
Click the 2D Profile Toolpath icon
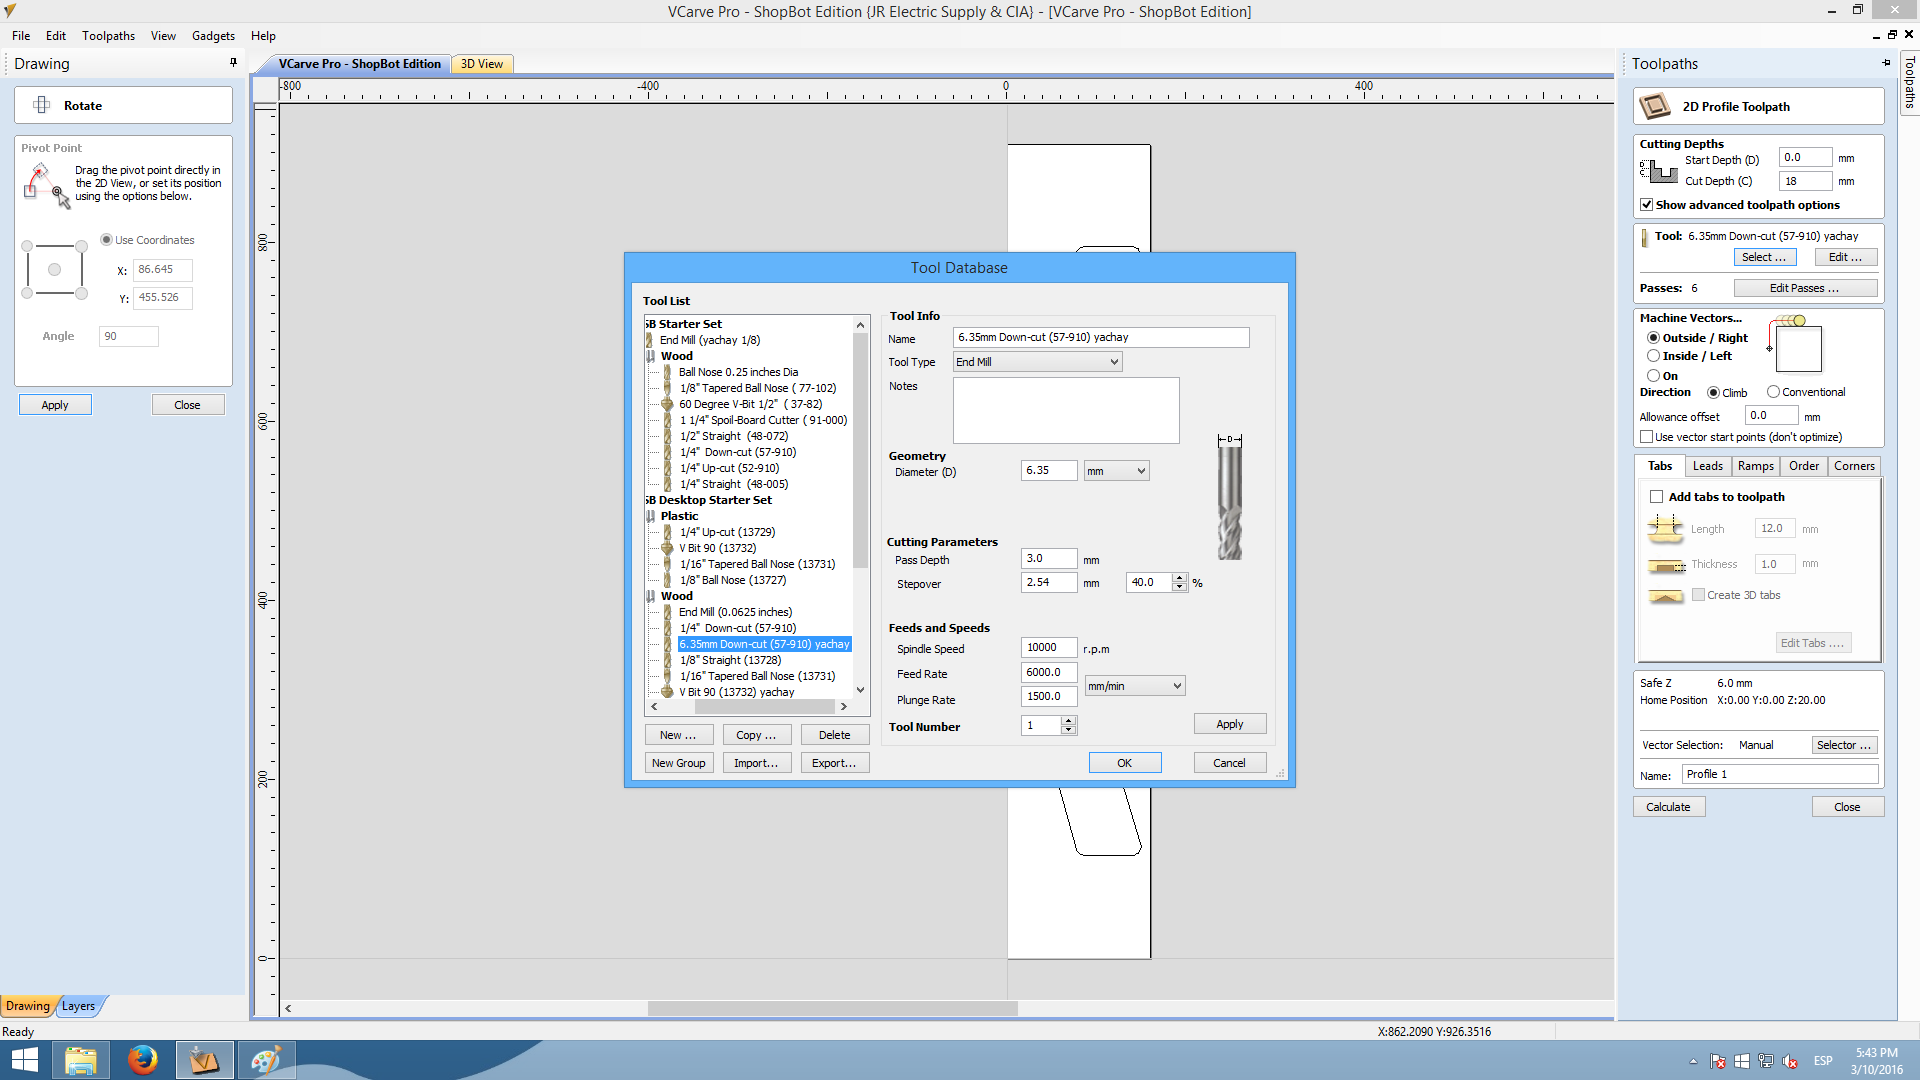(x=1655, y=106)
